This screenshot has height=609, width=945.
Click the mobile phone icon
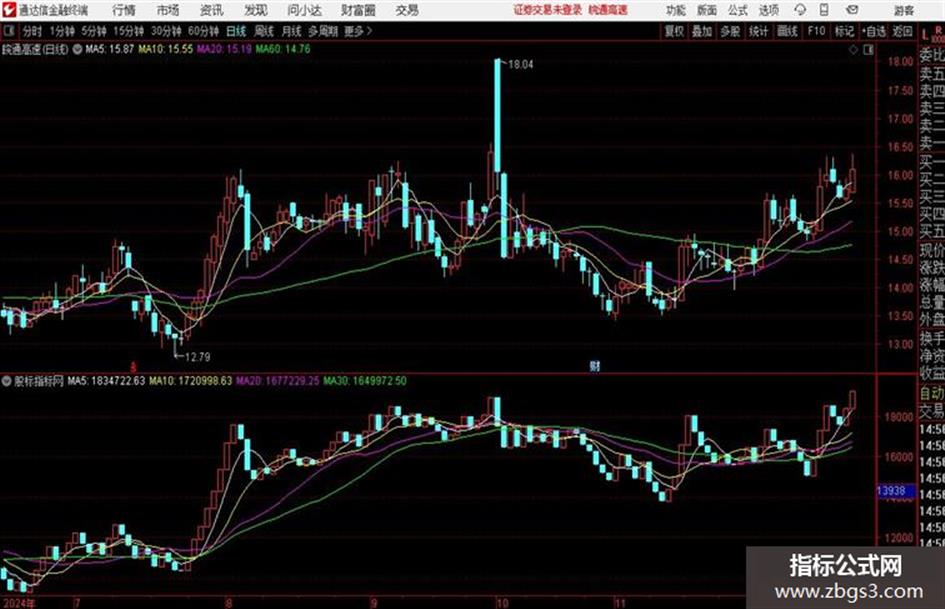pos(824,10)
